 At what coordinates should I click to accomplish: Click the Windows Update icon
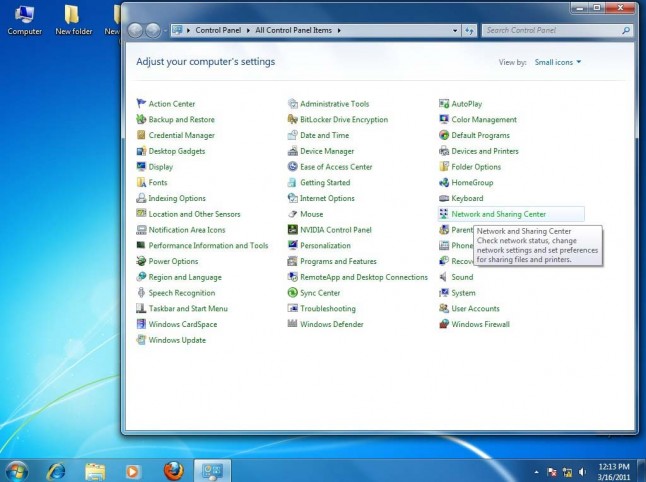click(x=141, y=340)
